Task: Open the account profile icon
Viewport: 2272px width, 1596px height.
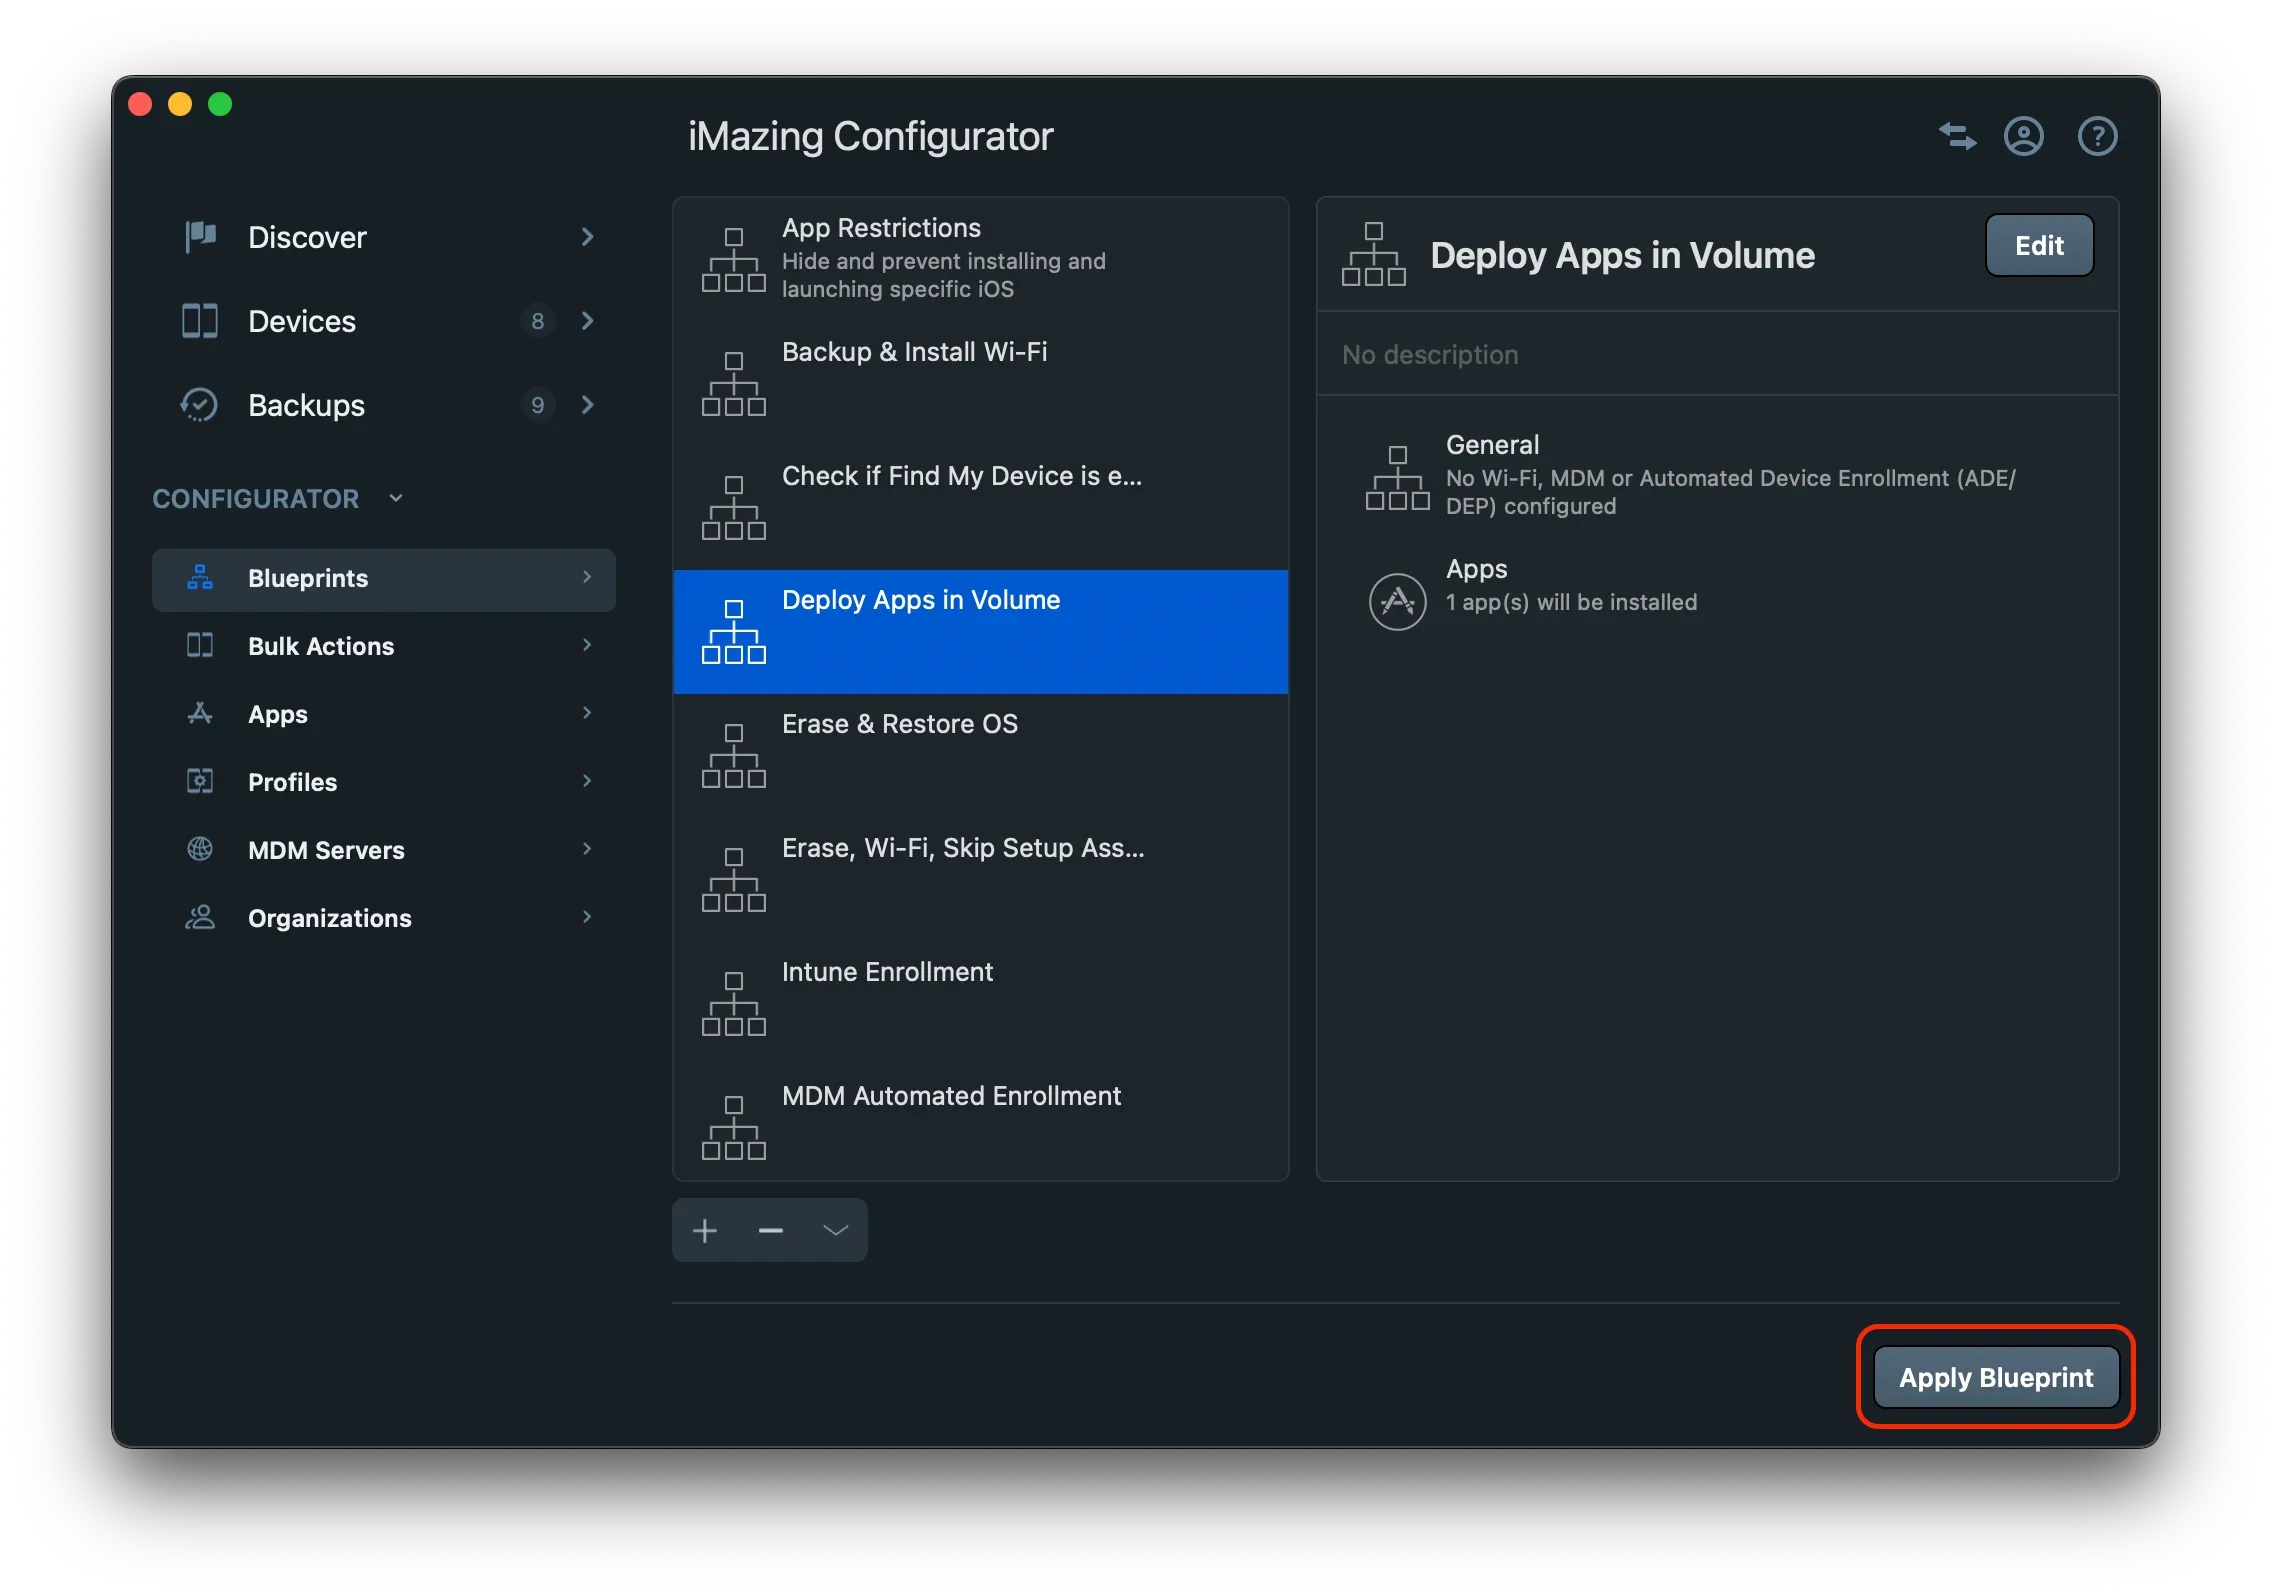Action: tap(2023, 136)
